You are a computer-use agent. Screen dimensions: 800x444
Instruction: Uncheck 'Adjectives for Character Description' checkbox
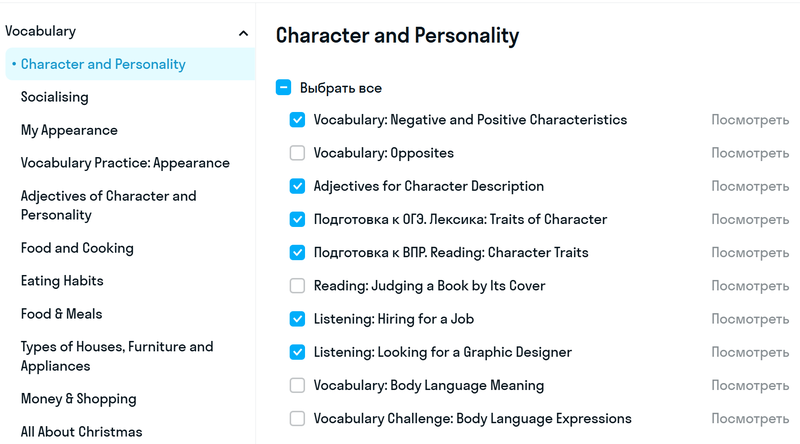pos(297,186)
